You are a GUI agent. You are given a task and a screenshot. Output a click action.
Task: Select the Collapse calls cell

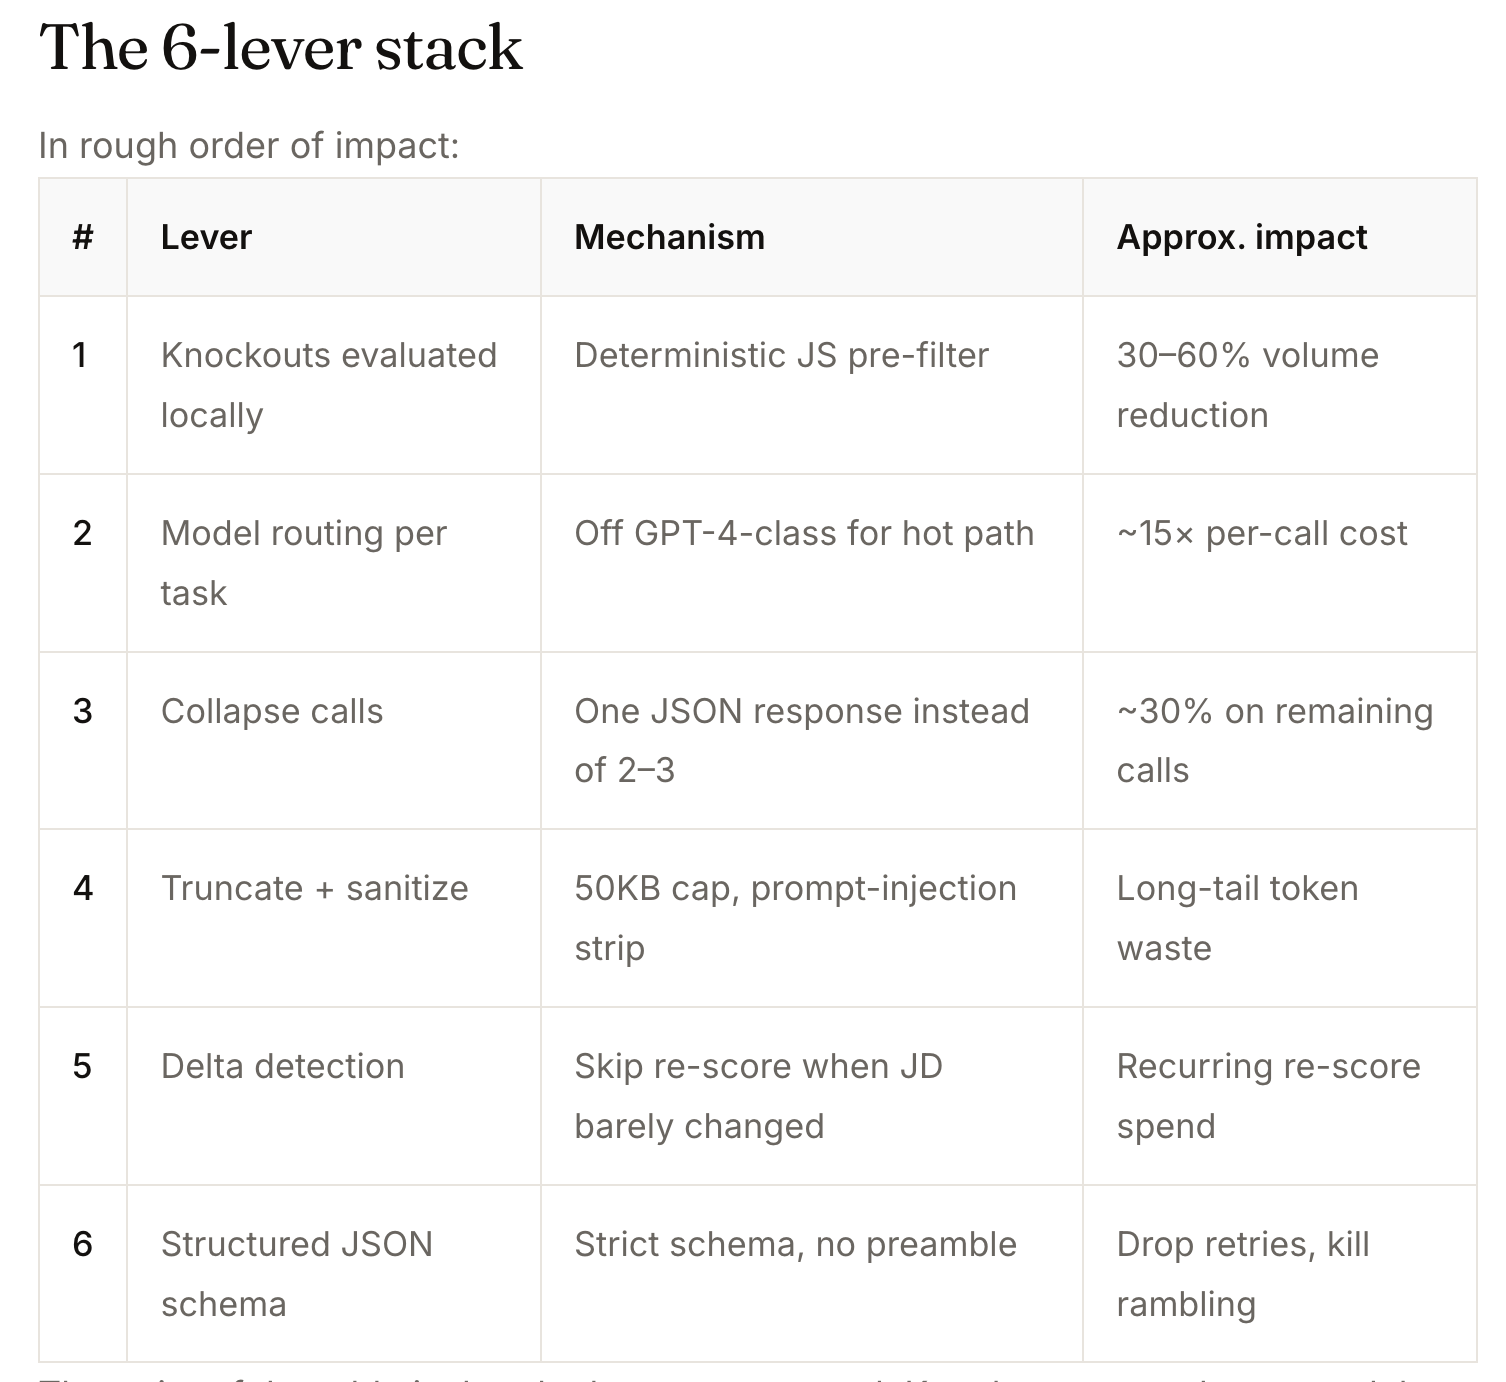[x=334, y=741]
